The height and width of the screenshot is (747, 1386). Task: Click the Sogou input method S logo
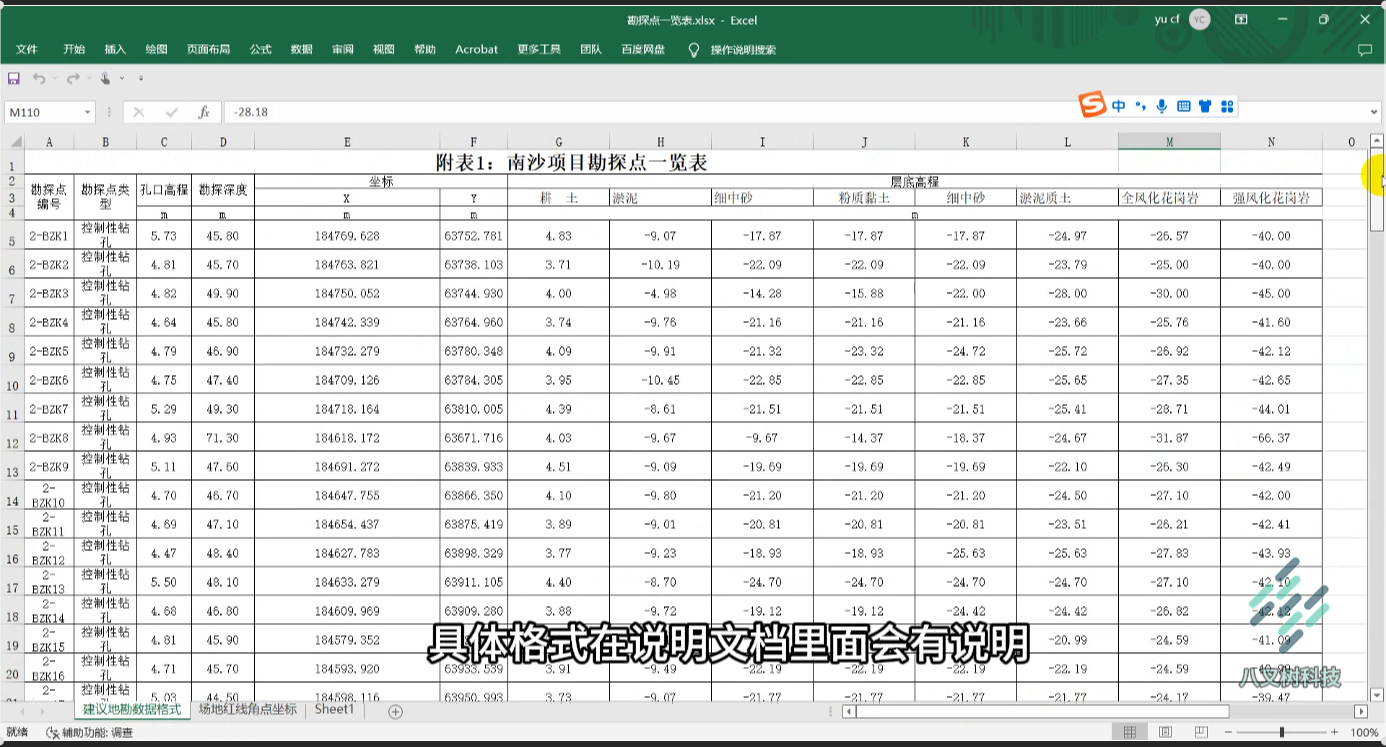pos(1092,104)
